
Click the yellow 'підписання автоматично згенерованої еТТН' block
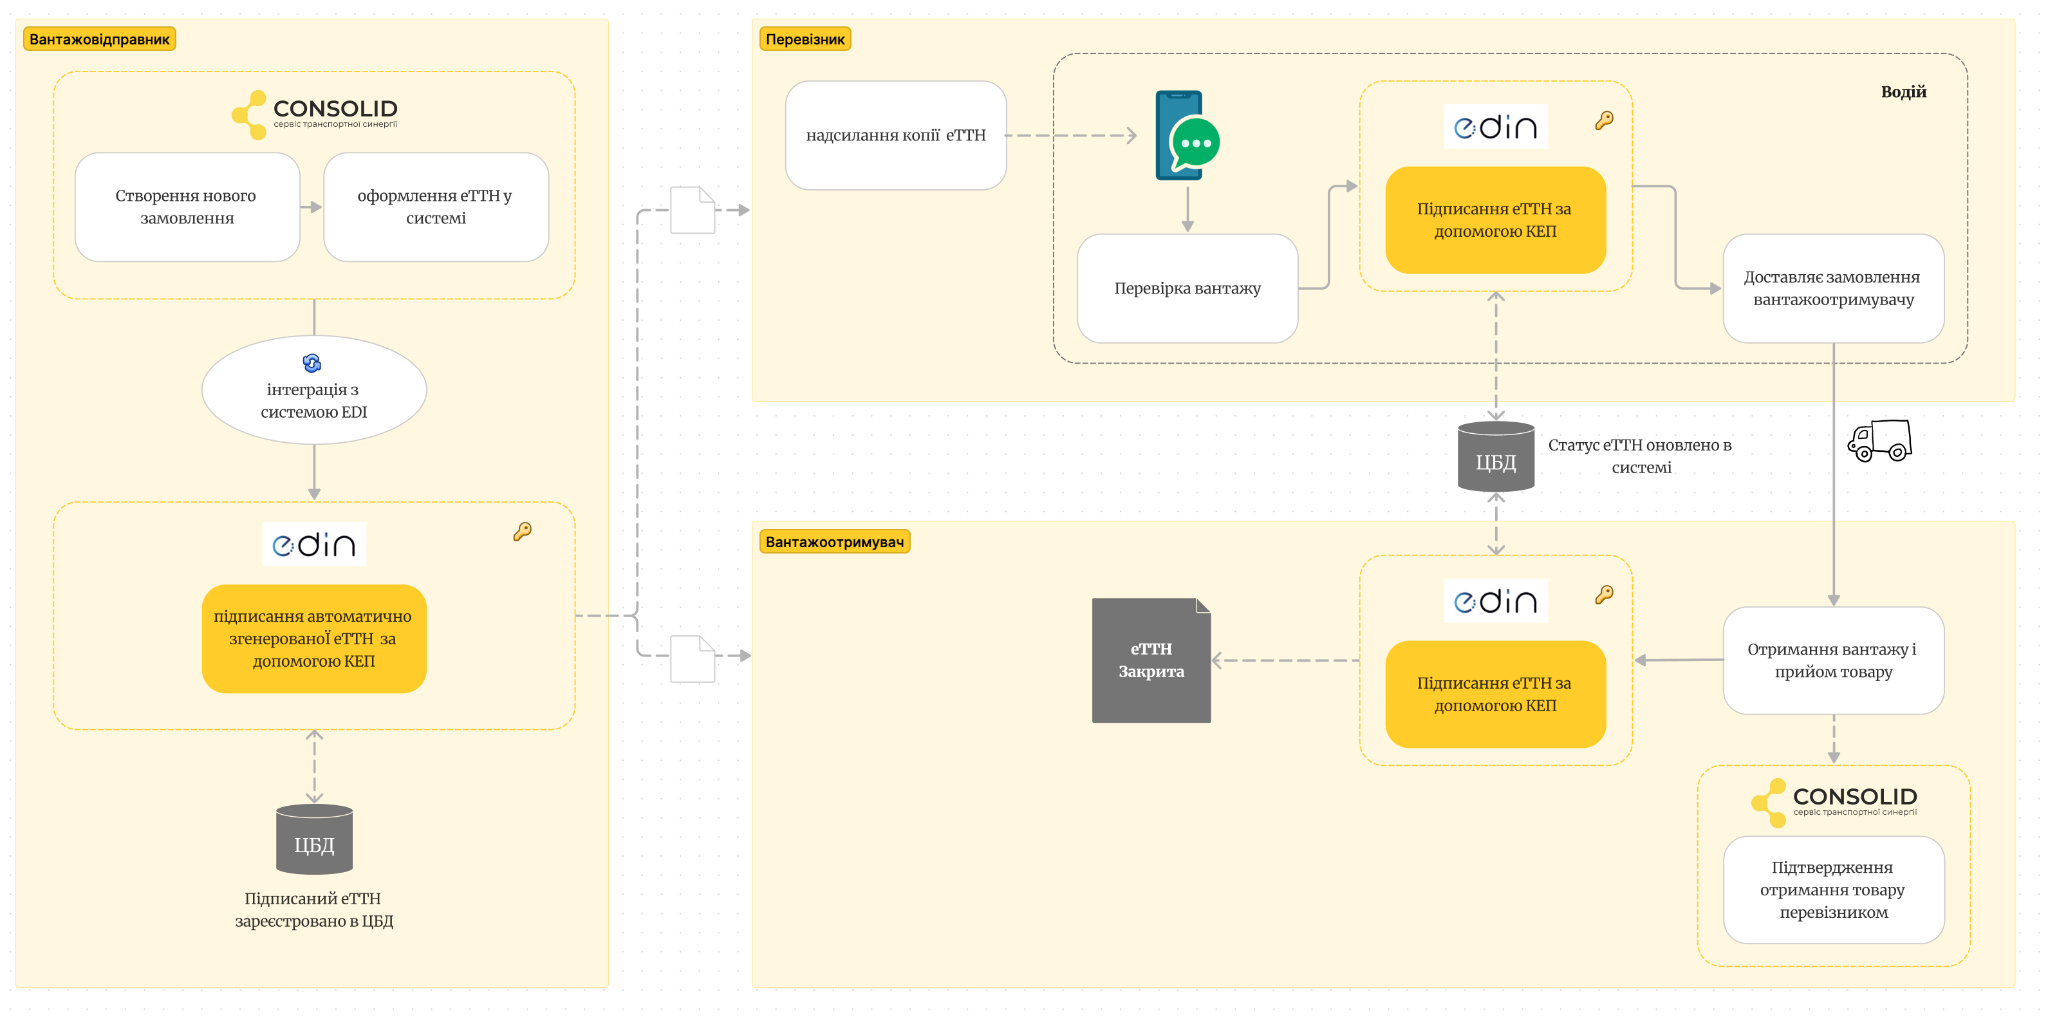tap(314, 639)
